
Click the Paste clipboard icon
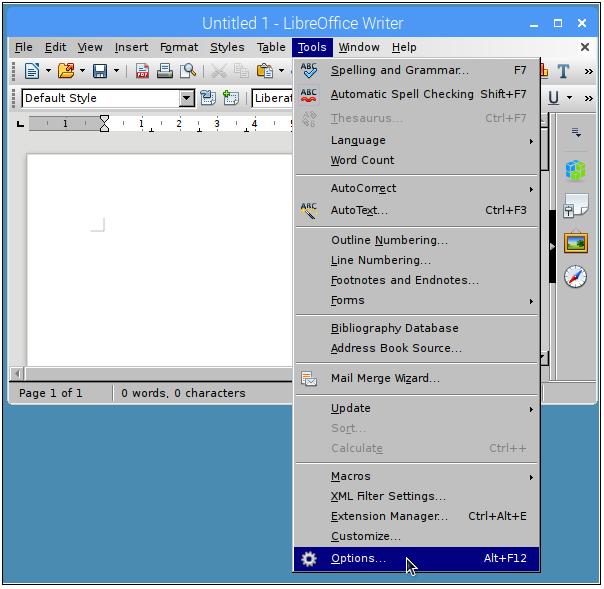coord(265,71)
